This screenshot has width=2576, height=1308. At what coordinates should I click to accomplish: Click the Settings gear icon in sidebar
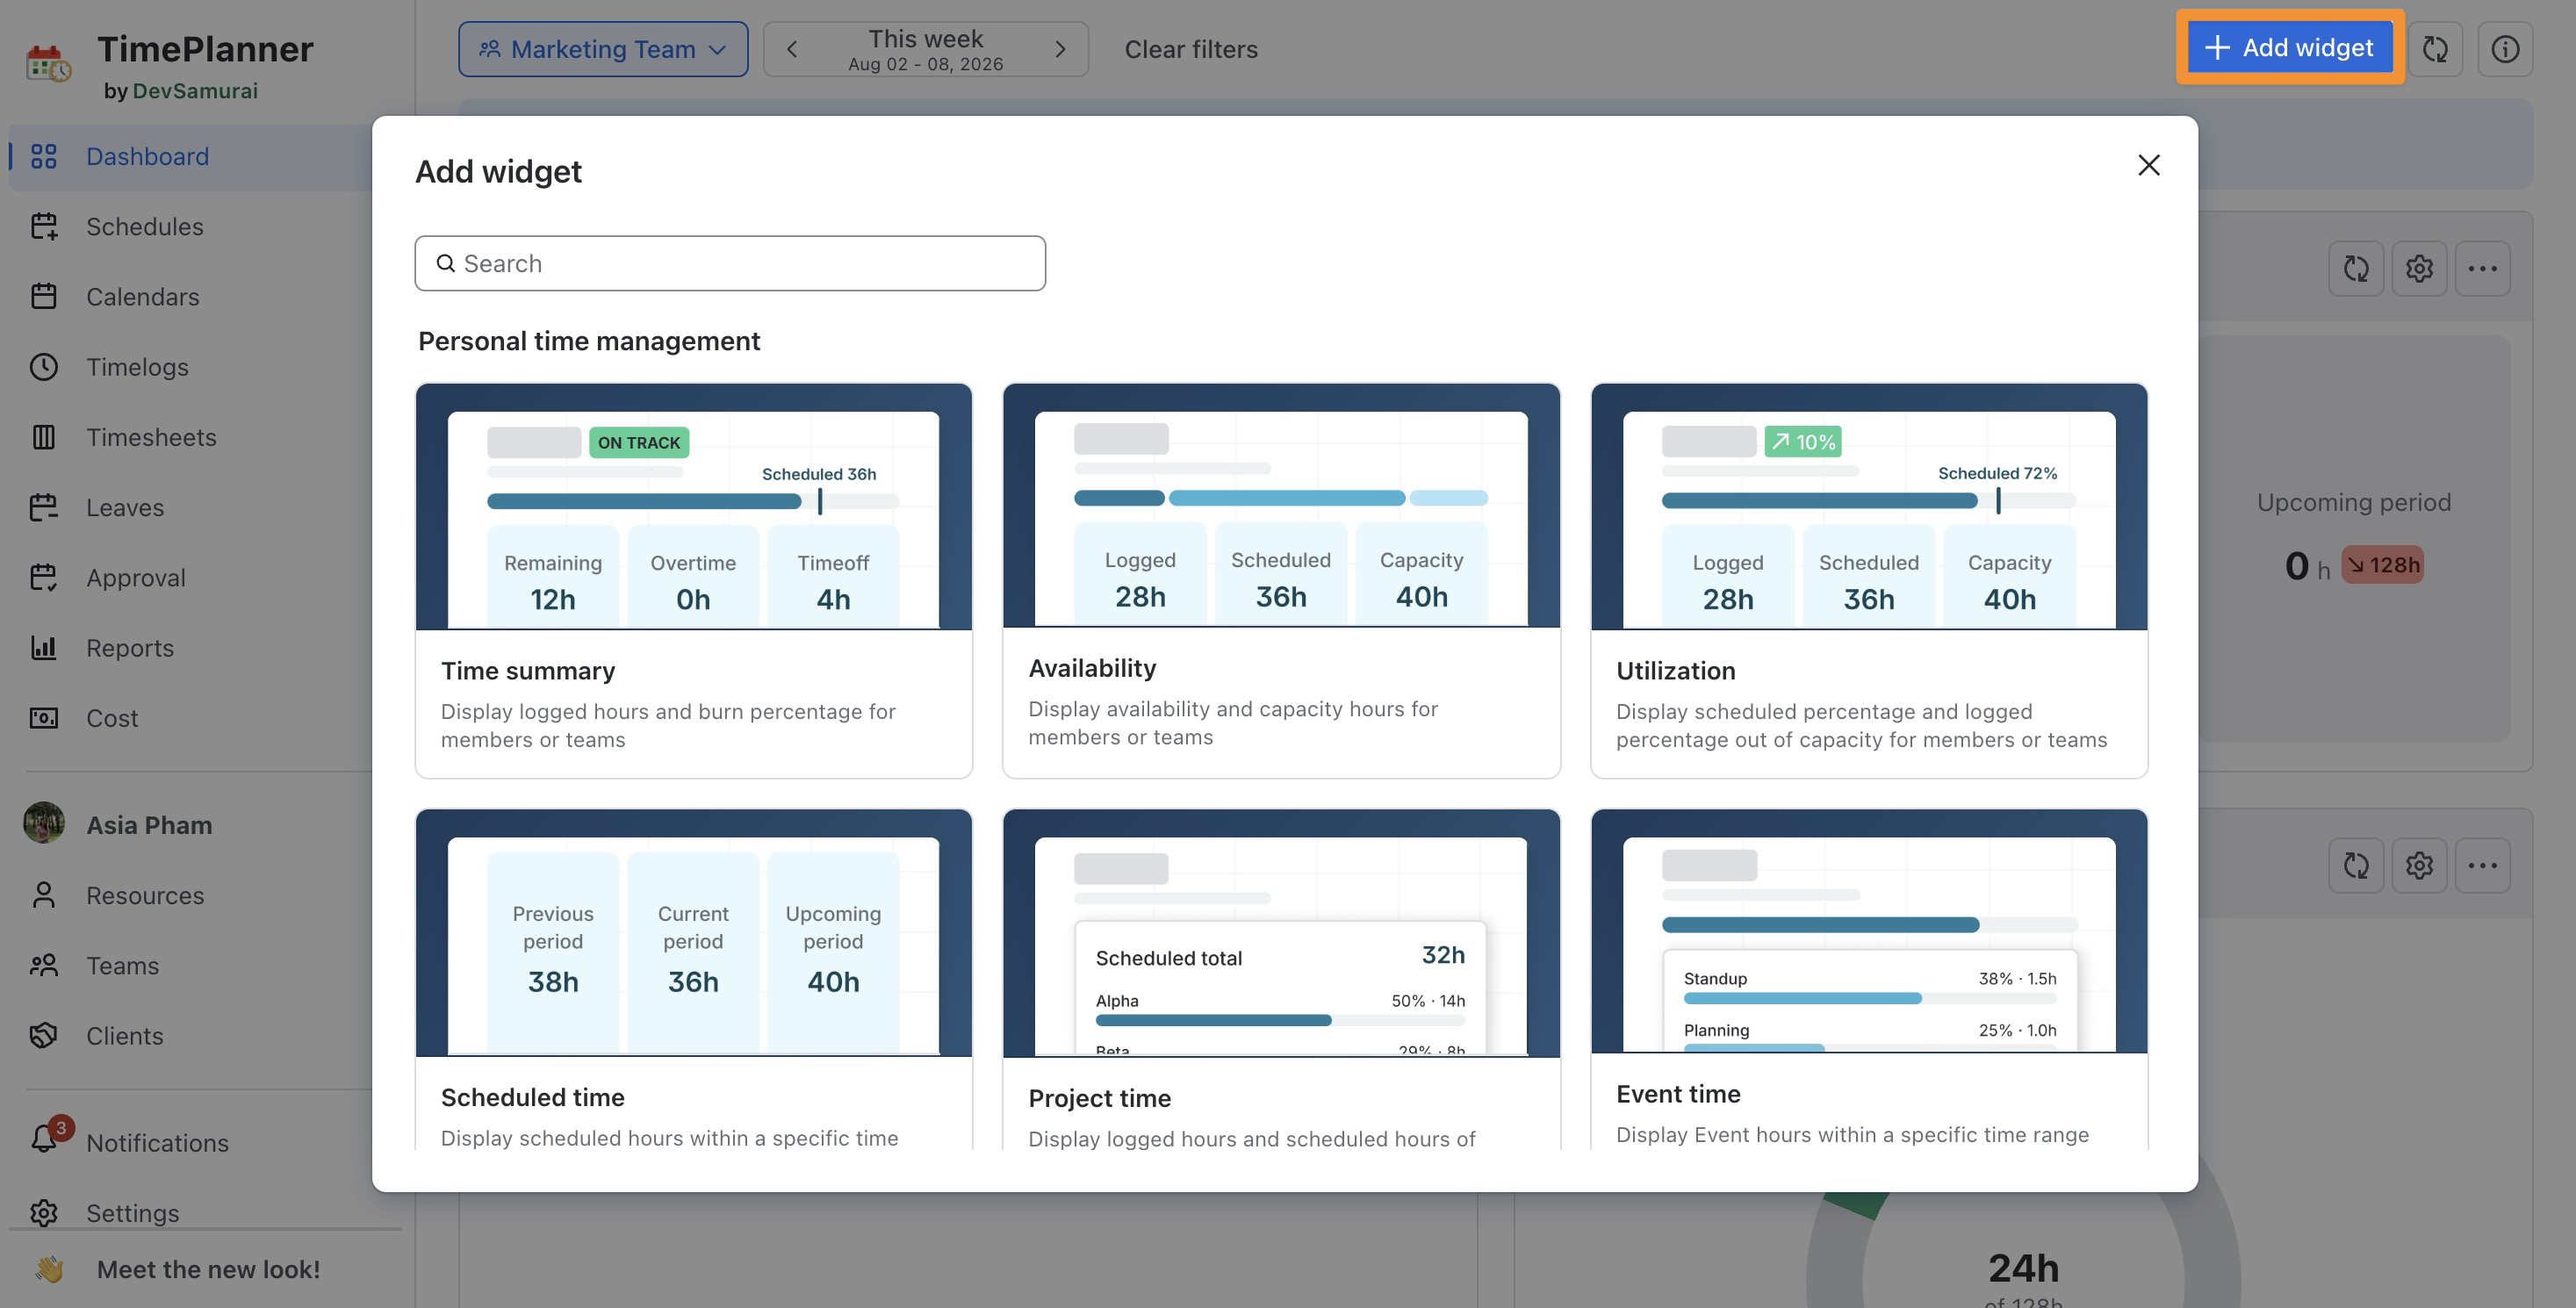43,1213
